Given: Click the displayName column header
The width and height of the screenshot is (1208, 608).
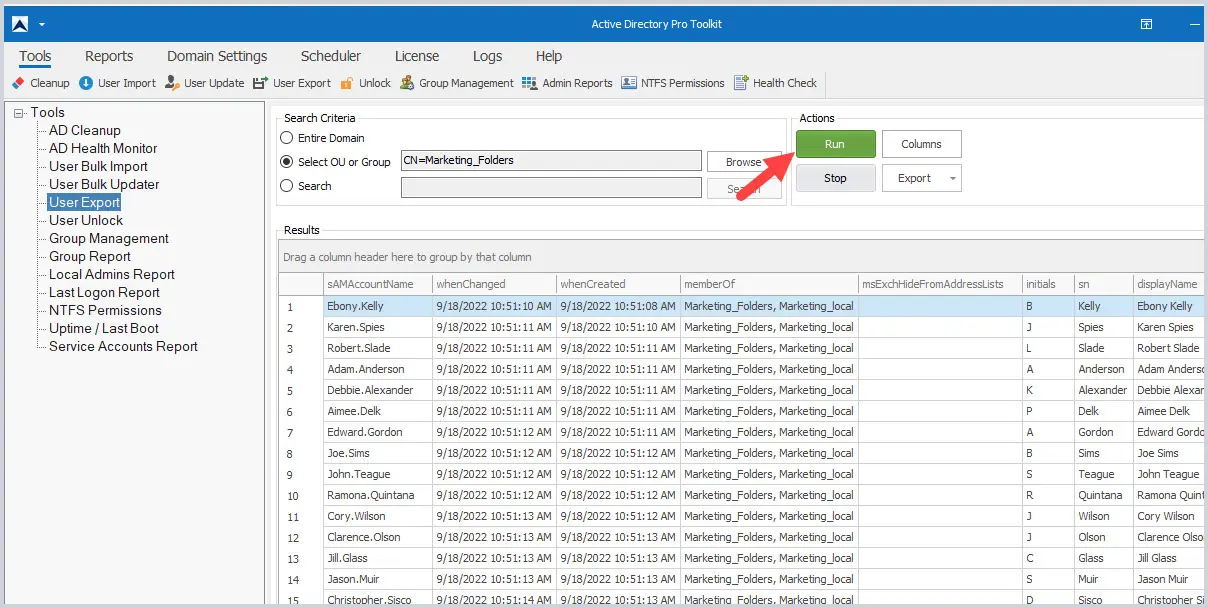Looking at the screenshot, I should 1168,284.
